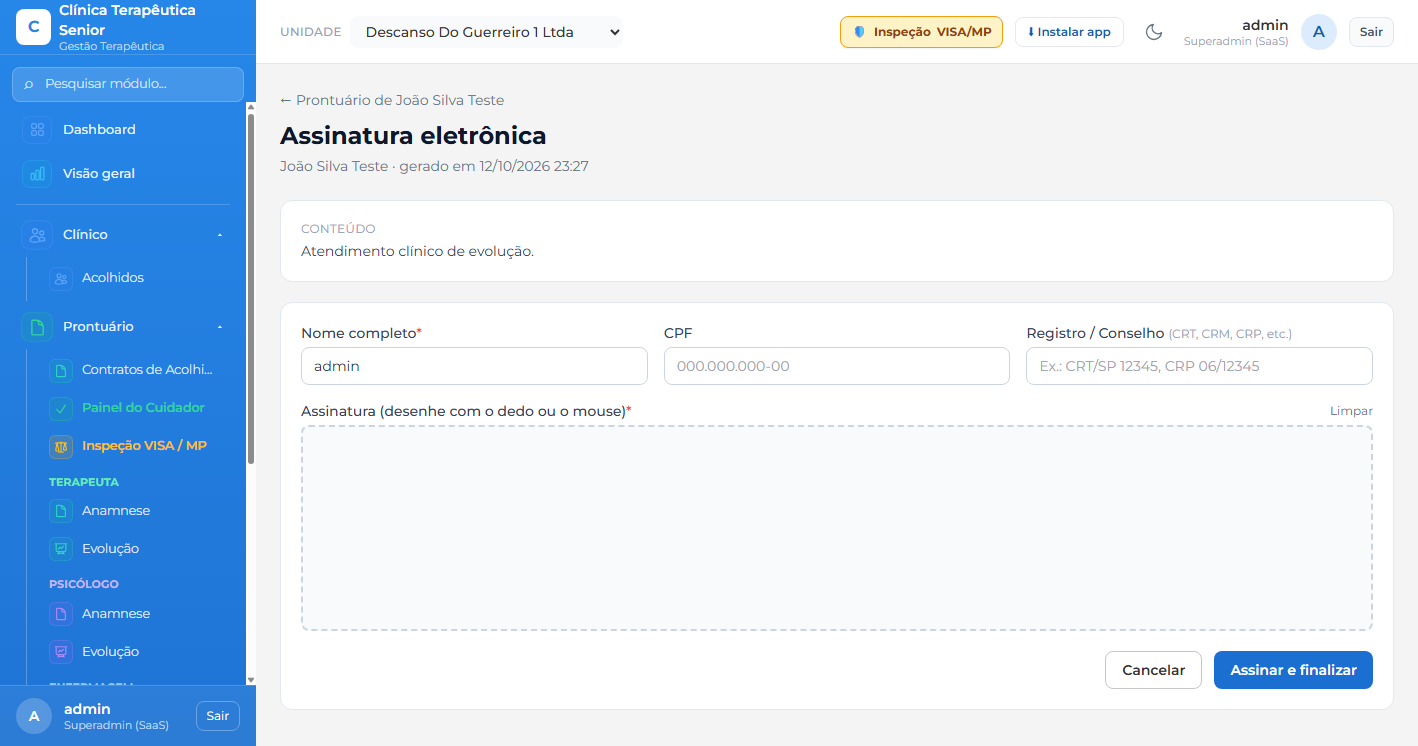Click the Painel do Cuidador checkmark icon

coord(61,409)
